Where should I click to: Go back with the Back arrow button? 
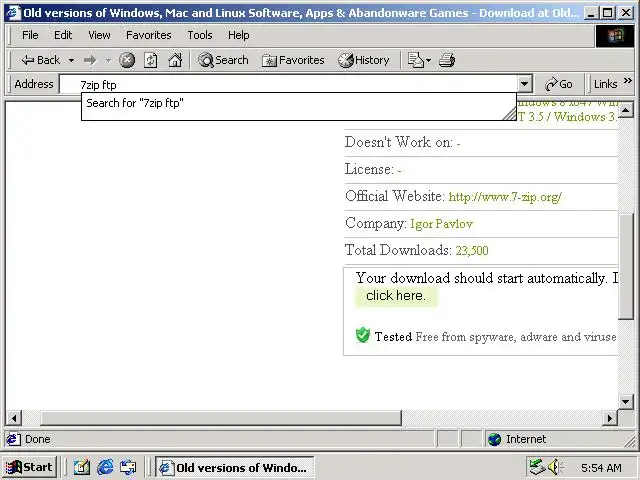(40, 60)
